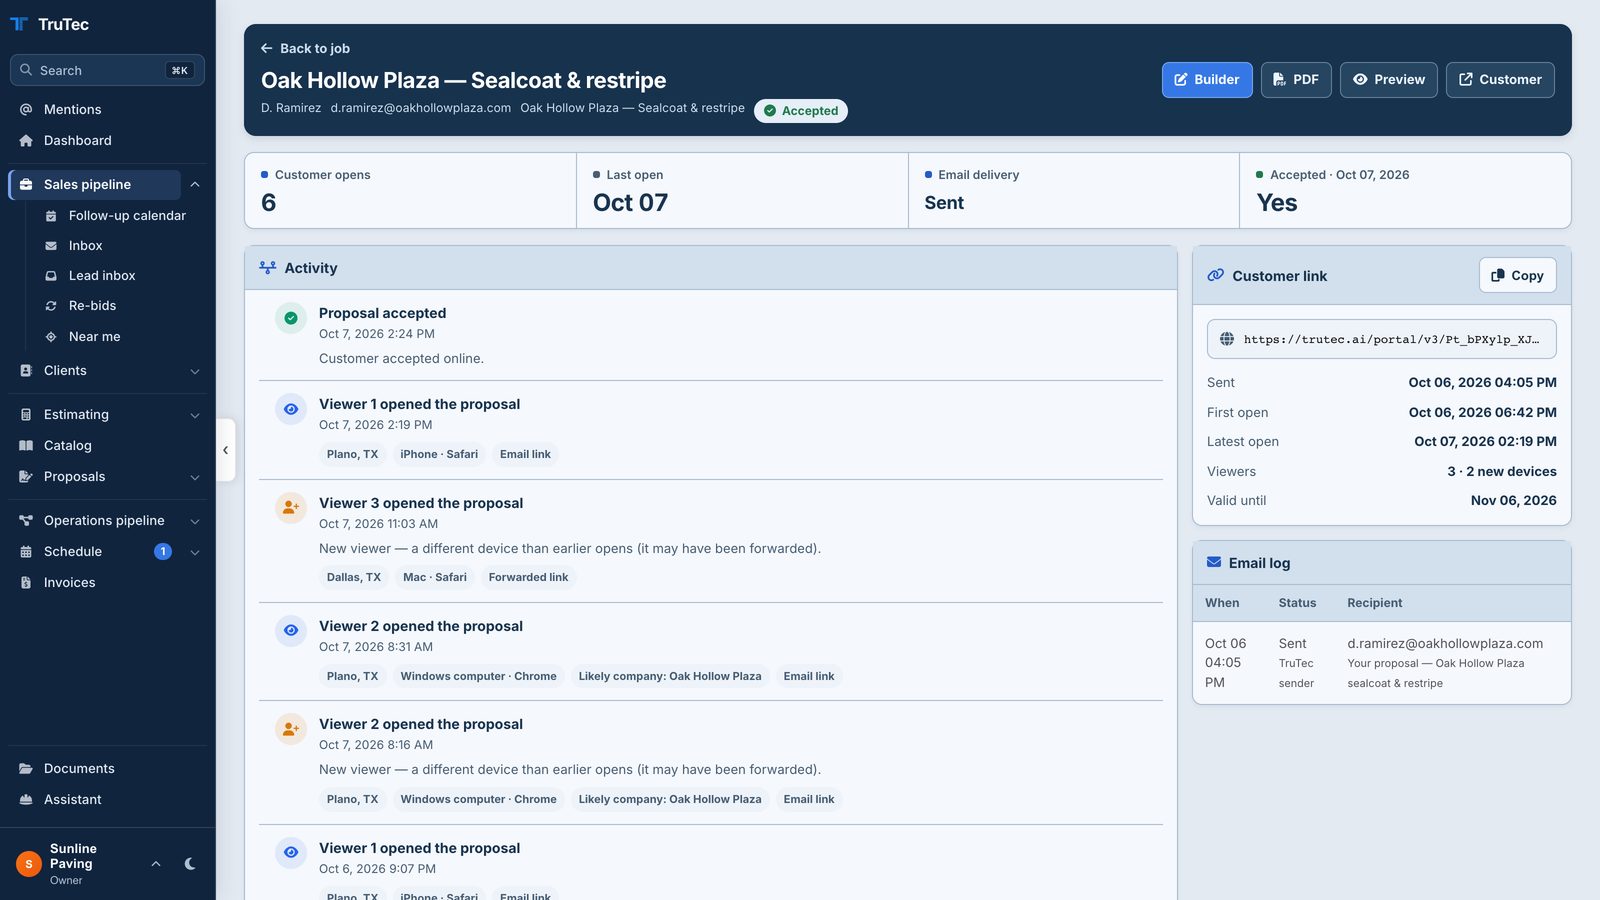Click the Sunline Paving avatar
The width and height of the screenshot is (1600, 900).
[x=29, y=864]
